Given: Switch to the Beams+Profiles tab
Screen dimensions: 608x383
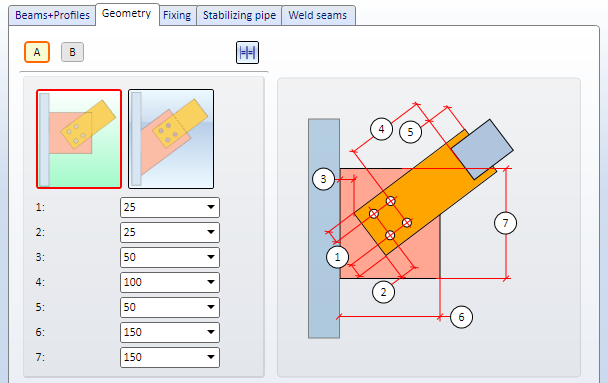Looking at the screenshot, I should coord(52,16).
